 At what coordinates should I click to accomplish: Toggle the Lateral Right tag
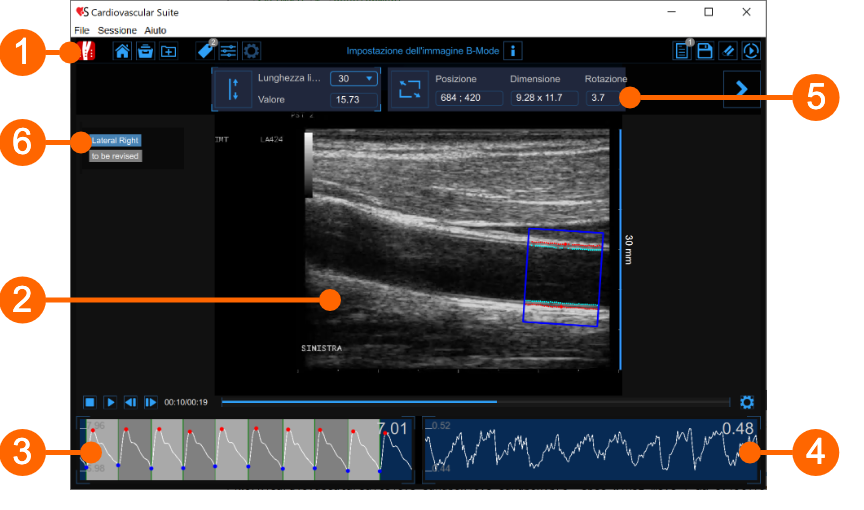(x=115, y=141)
